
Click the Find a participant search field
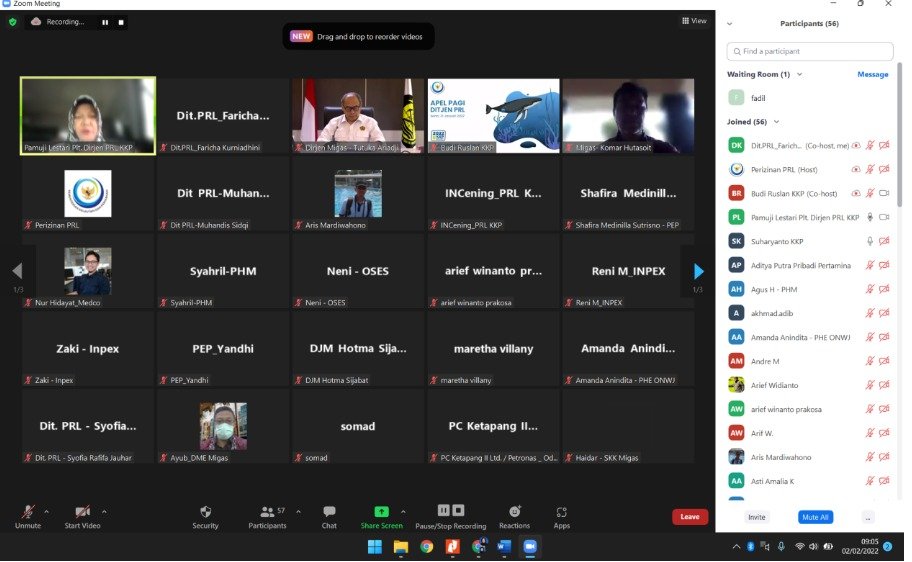(x=810, y=51)
